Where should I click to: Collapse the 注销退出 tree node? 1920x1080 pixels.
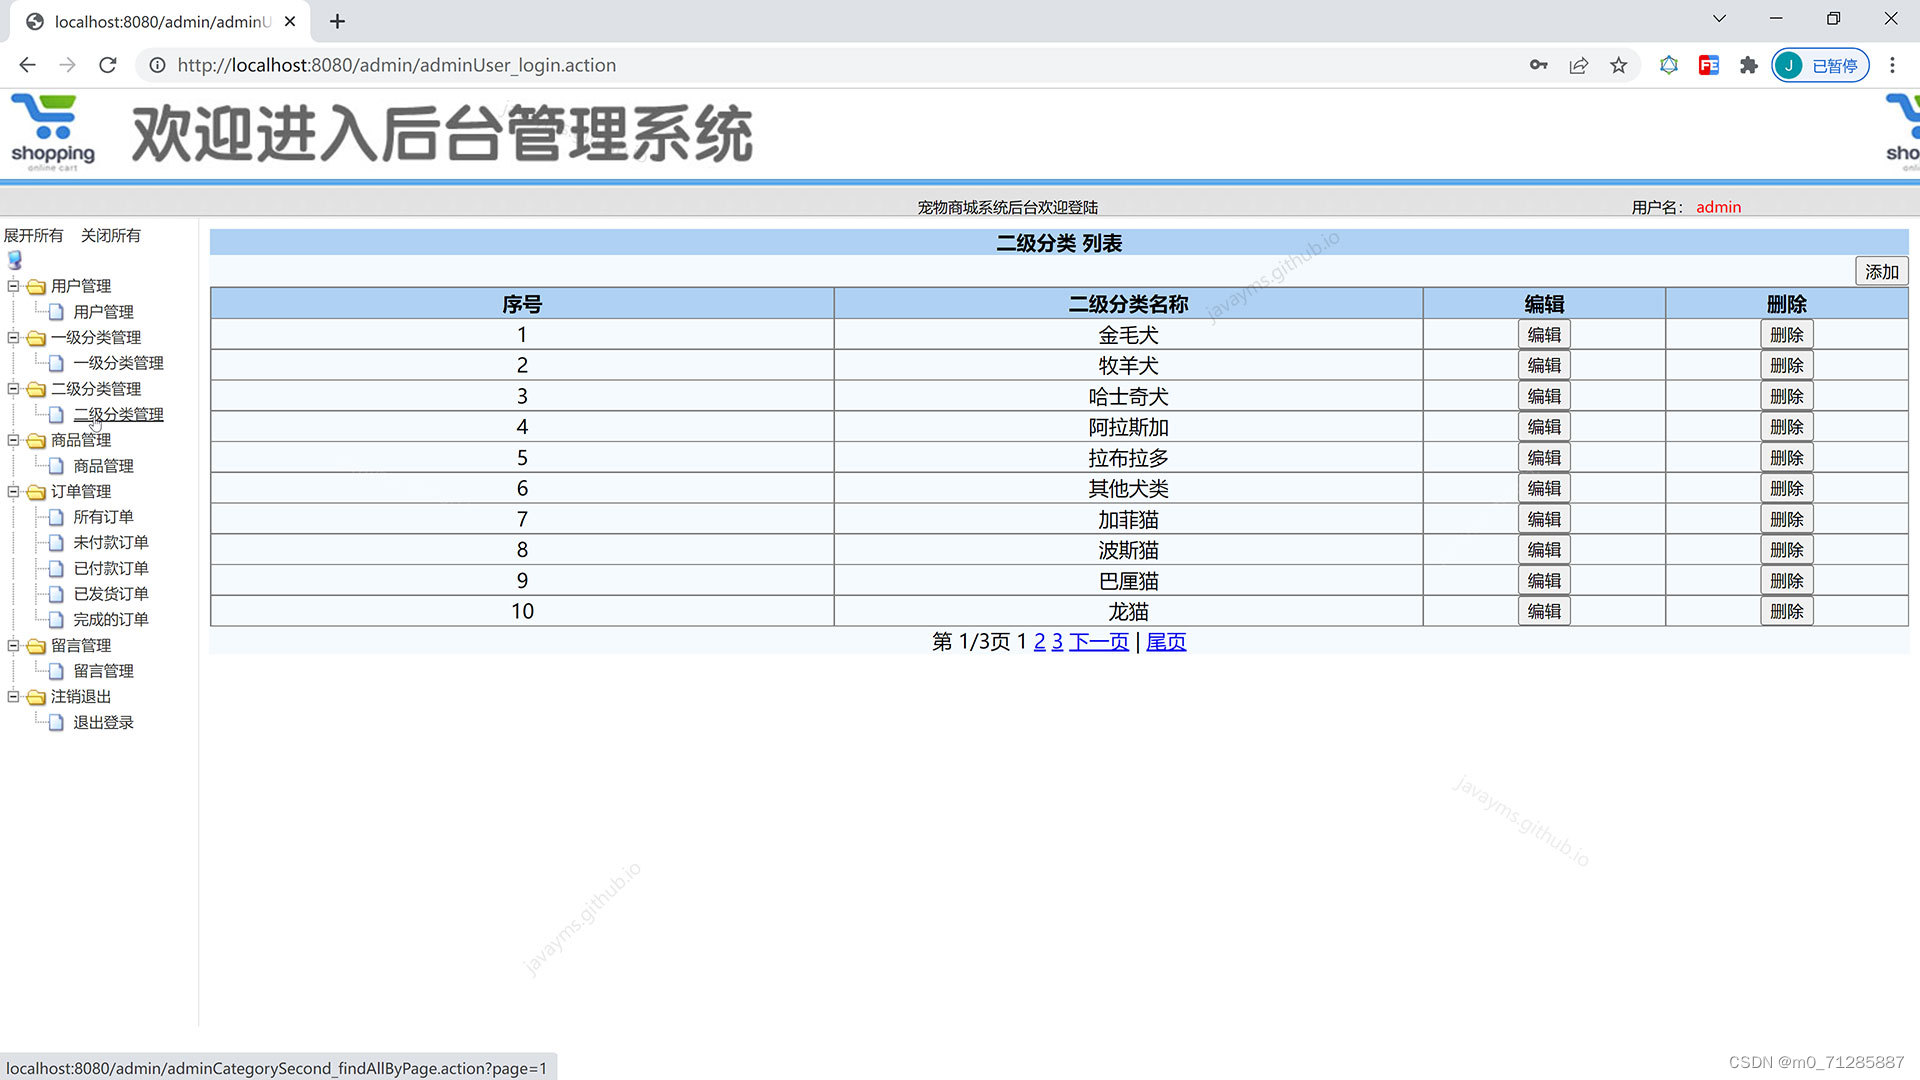(13, 696)
